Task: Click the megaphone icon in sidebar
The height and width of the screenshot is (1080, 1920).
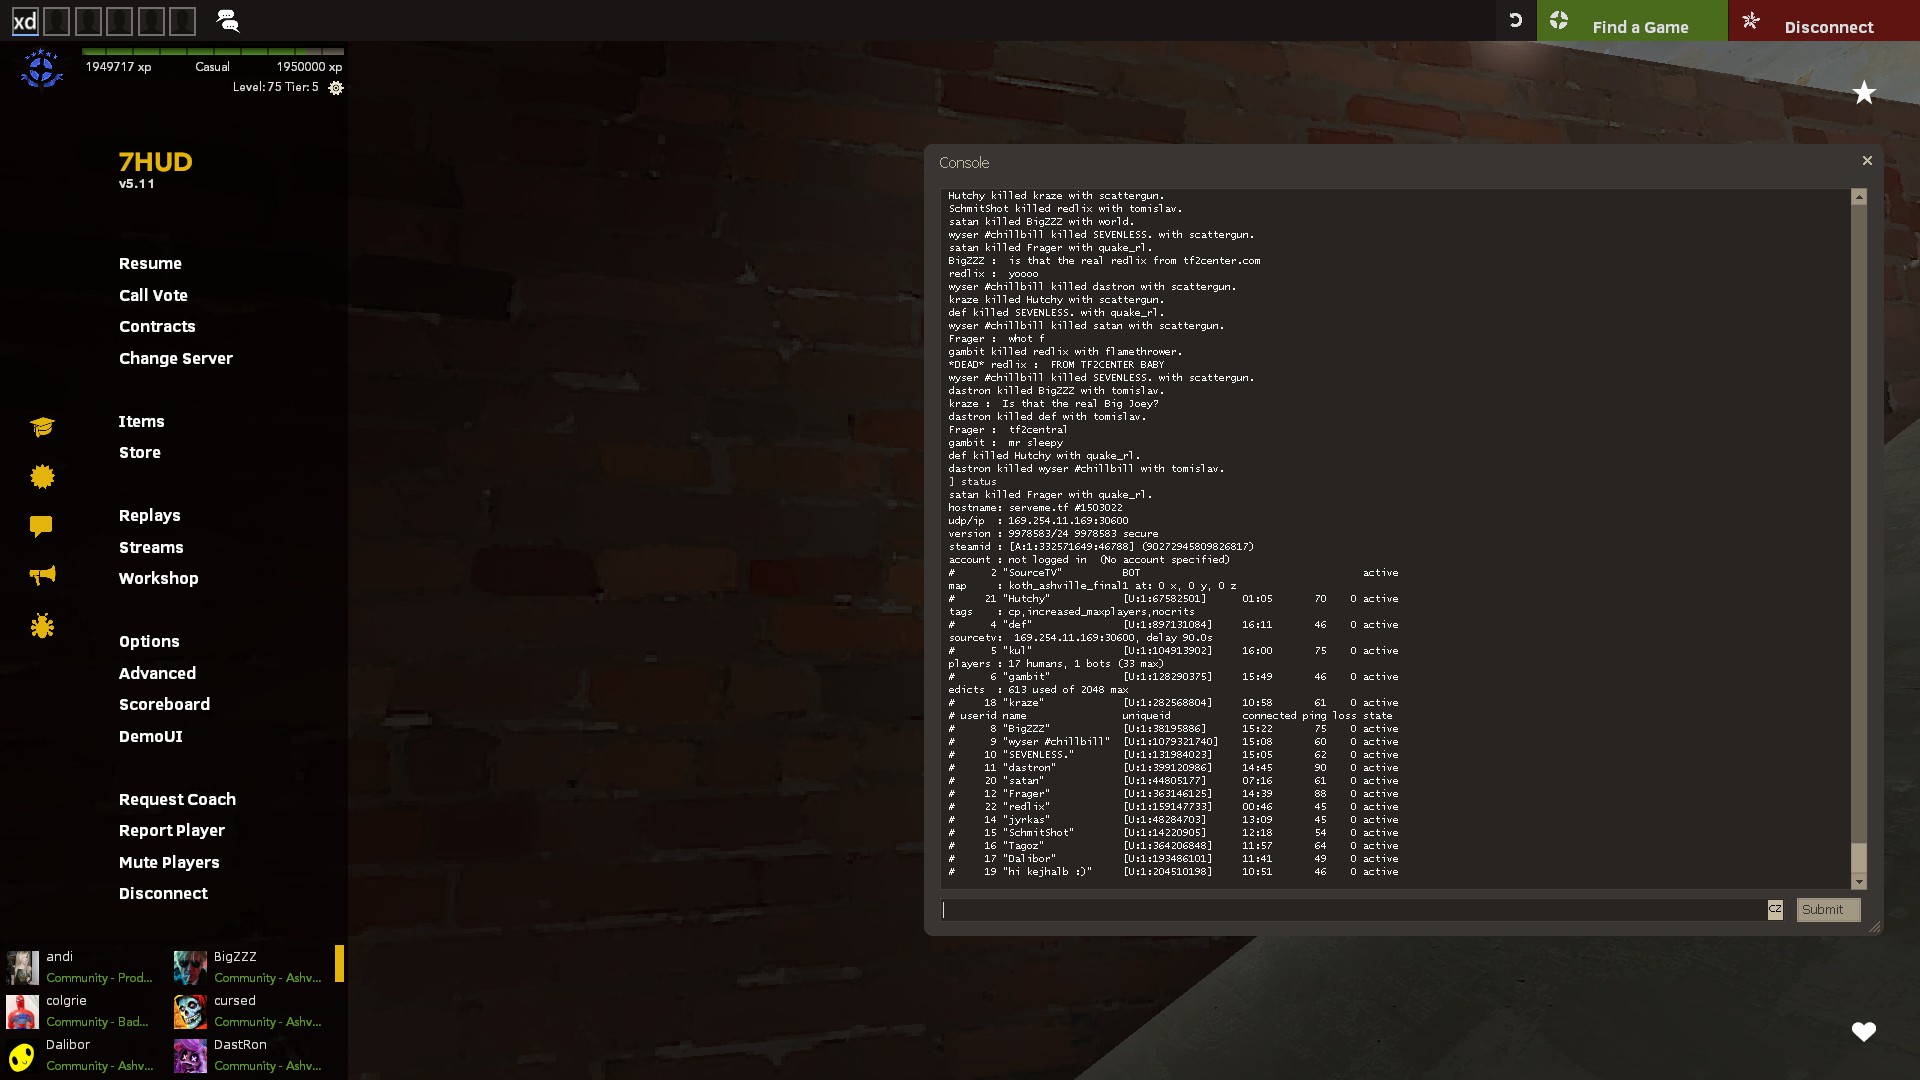Action: (x=42, y=575)
